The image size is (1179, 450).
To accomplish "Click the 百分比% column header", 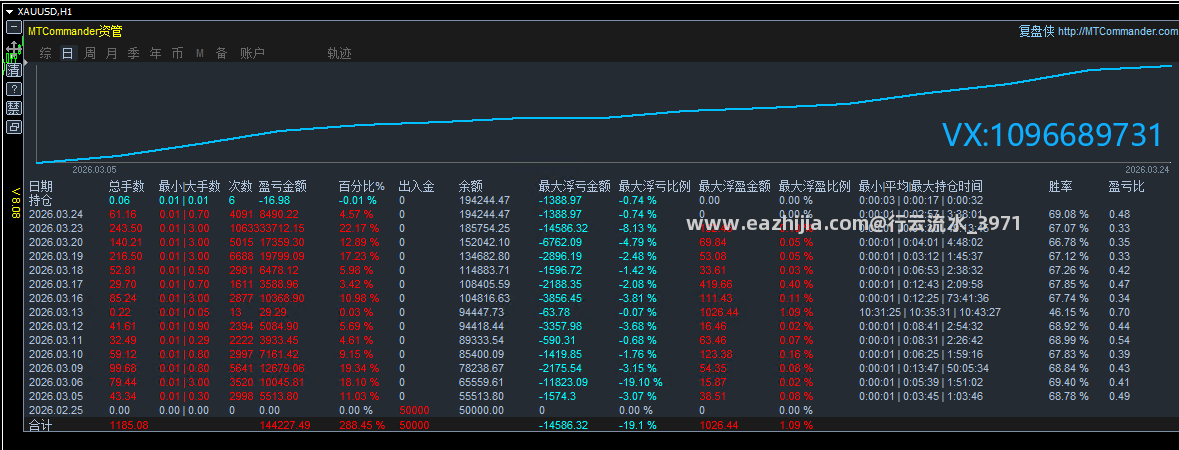I will [x=362, y=186].
